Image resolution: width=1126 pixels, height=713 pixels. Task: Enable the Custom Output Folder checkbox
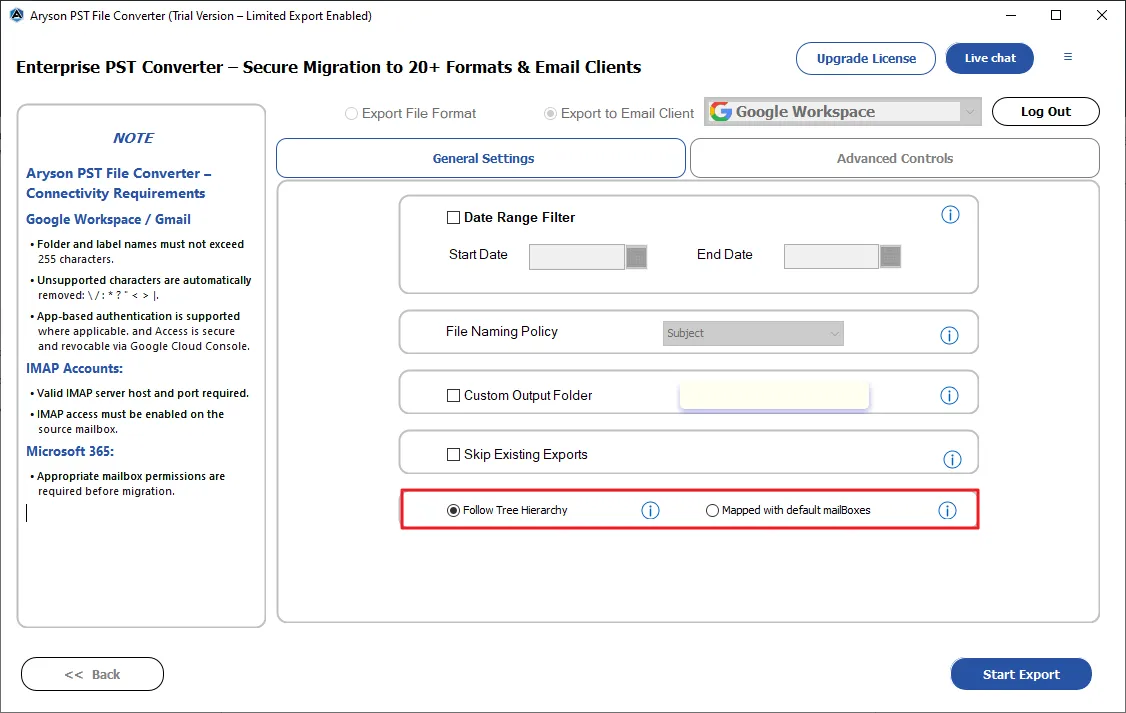453,396
